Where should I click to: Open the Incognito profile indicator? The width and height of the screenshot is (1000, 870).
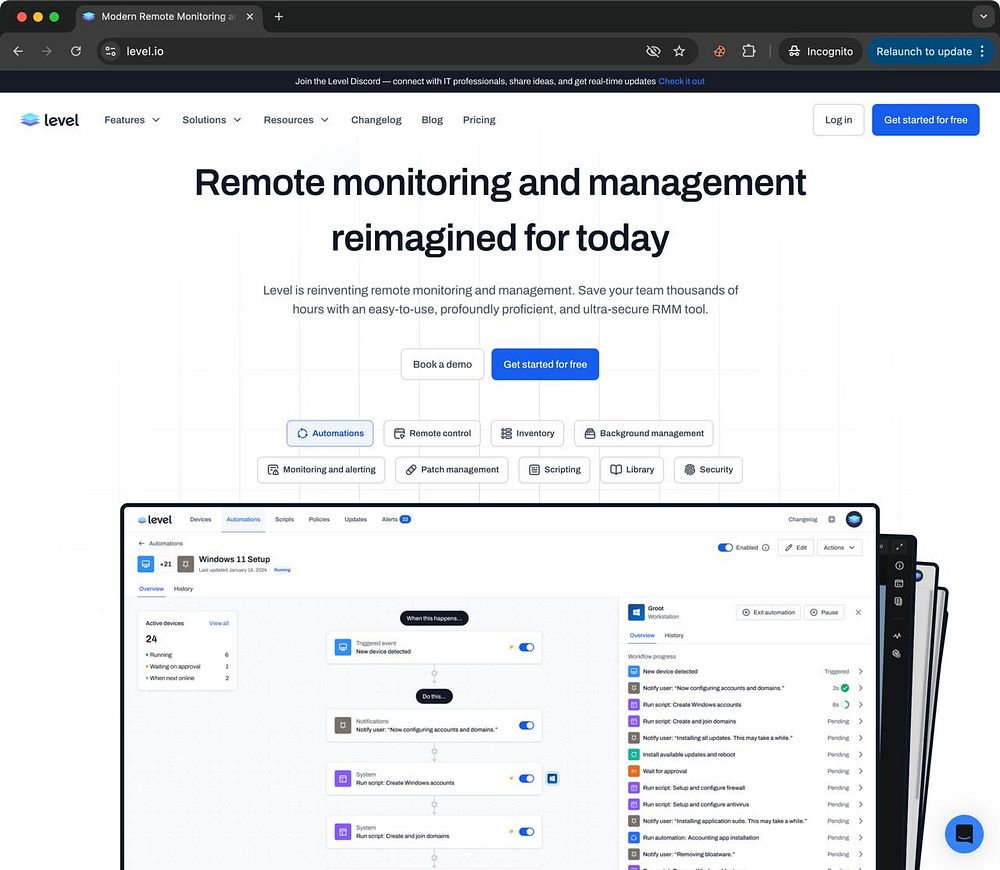[820, 51]
